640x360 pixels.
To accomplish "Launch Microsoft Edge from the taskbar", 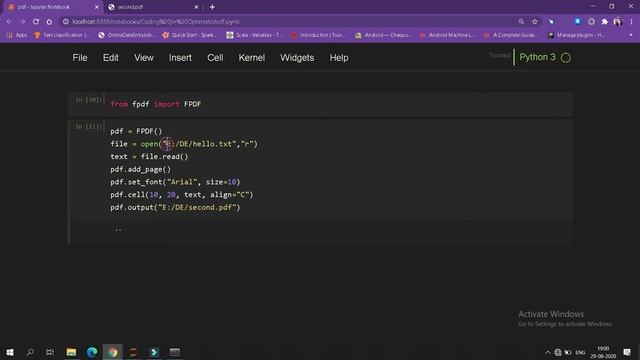I will point(92,352).
